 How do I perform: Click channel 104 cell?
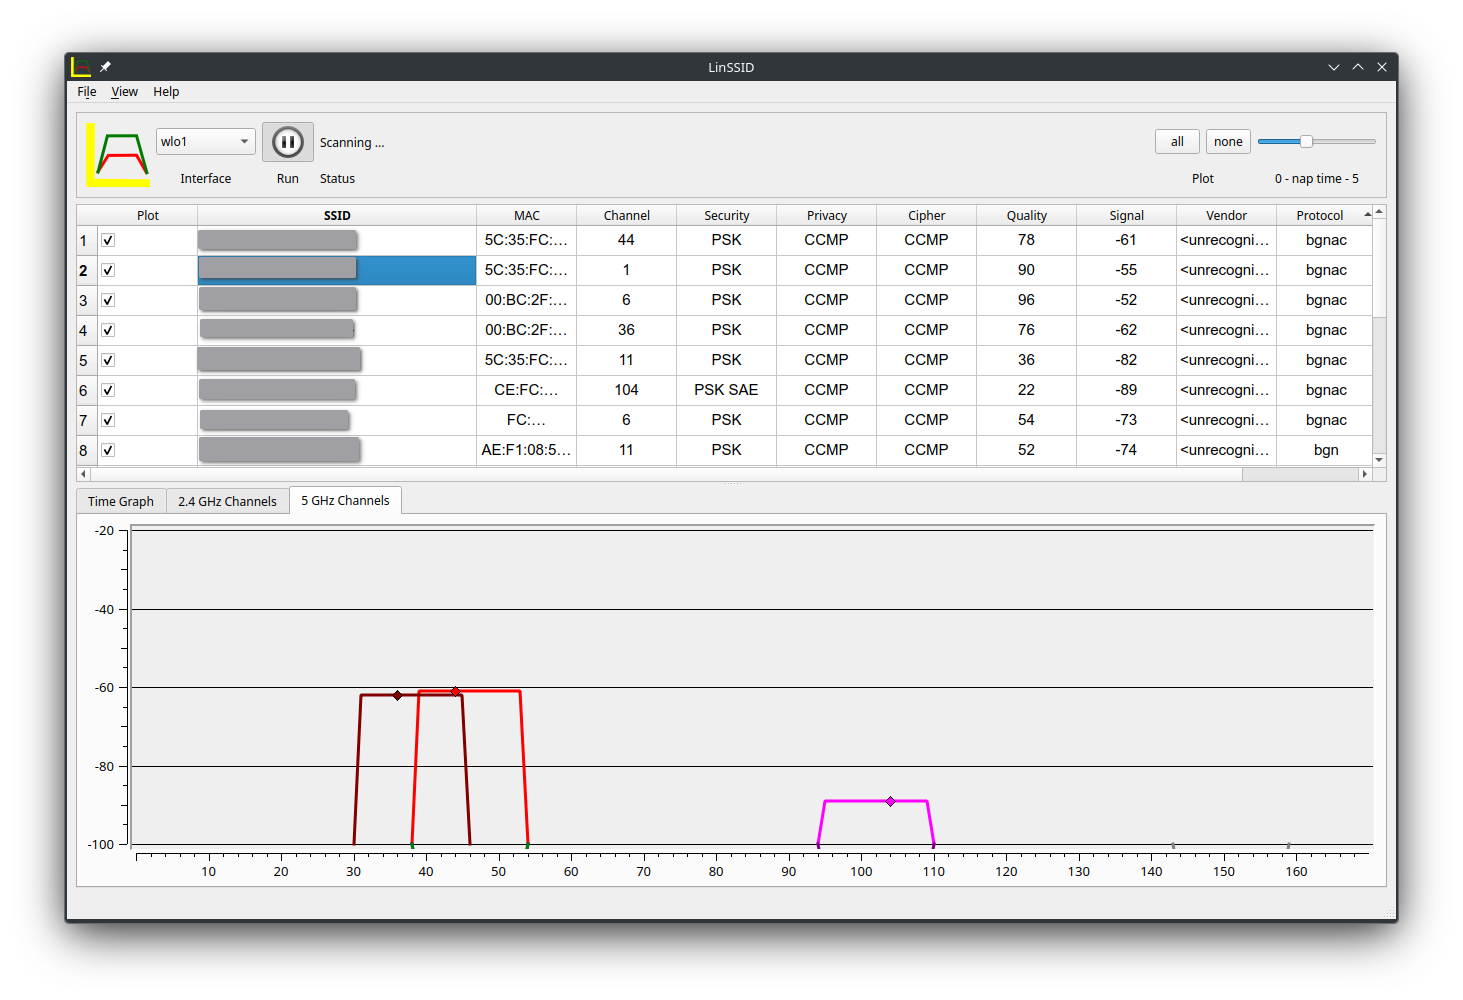click(x=627, y=390)
